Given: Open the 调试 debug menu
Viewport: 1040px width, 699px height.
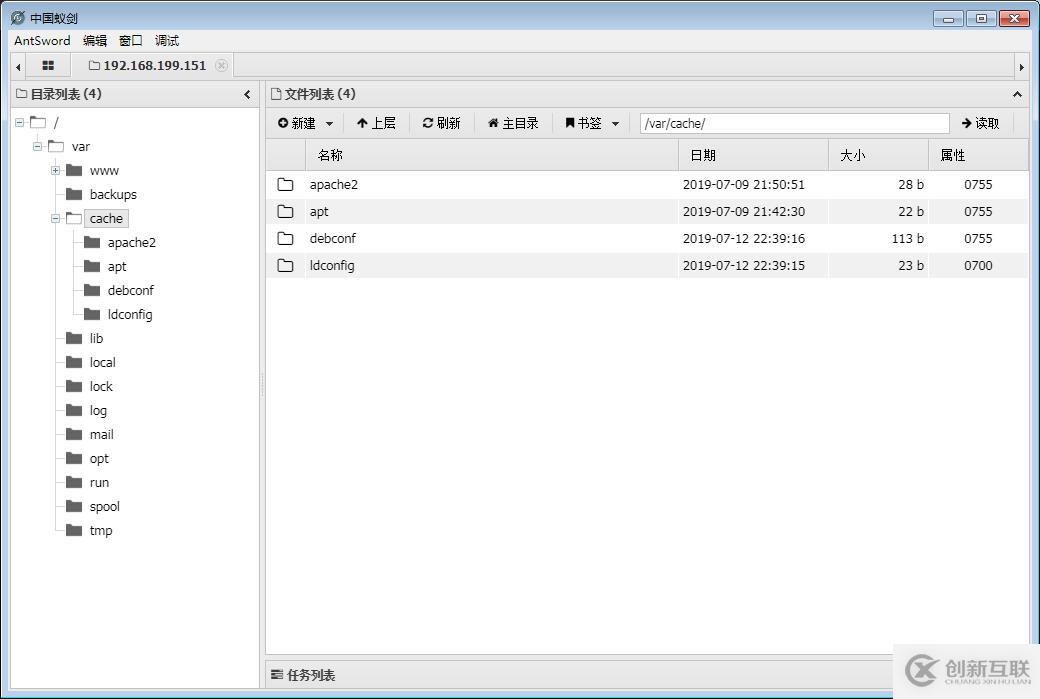Looking at the screenshot, I should [x=165, y=40].
